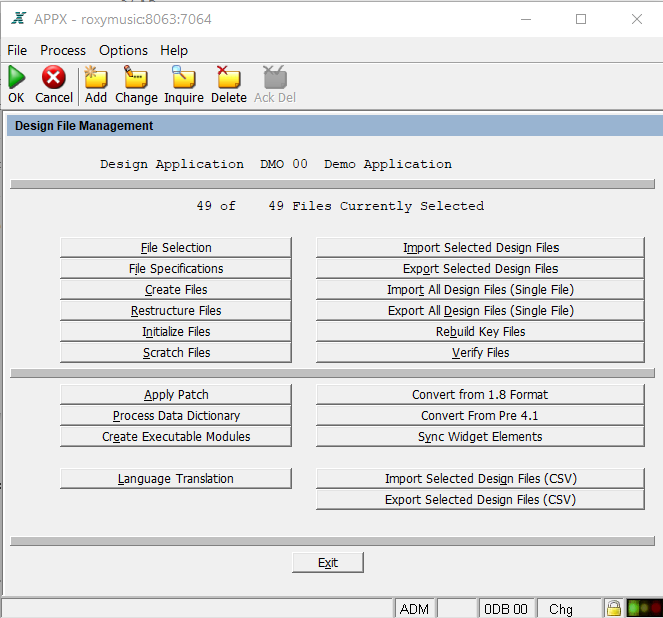This screenshot has width=663, height=618.
Task: Click Convert from 1.8 Format
Action: [x=480, y=394]
